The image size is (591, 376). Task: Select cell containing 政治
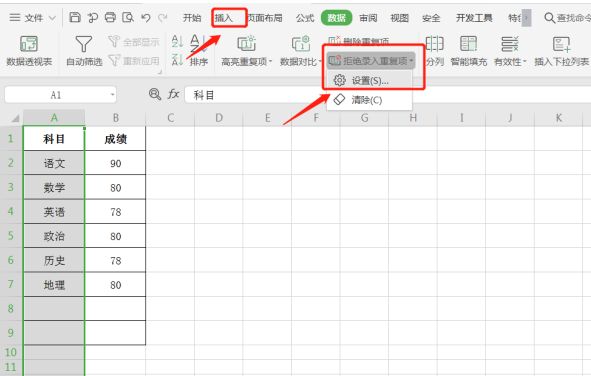point(54,235)
